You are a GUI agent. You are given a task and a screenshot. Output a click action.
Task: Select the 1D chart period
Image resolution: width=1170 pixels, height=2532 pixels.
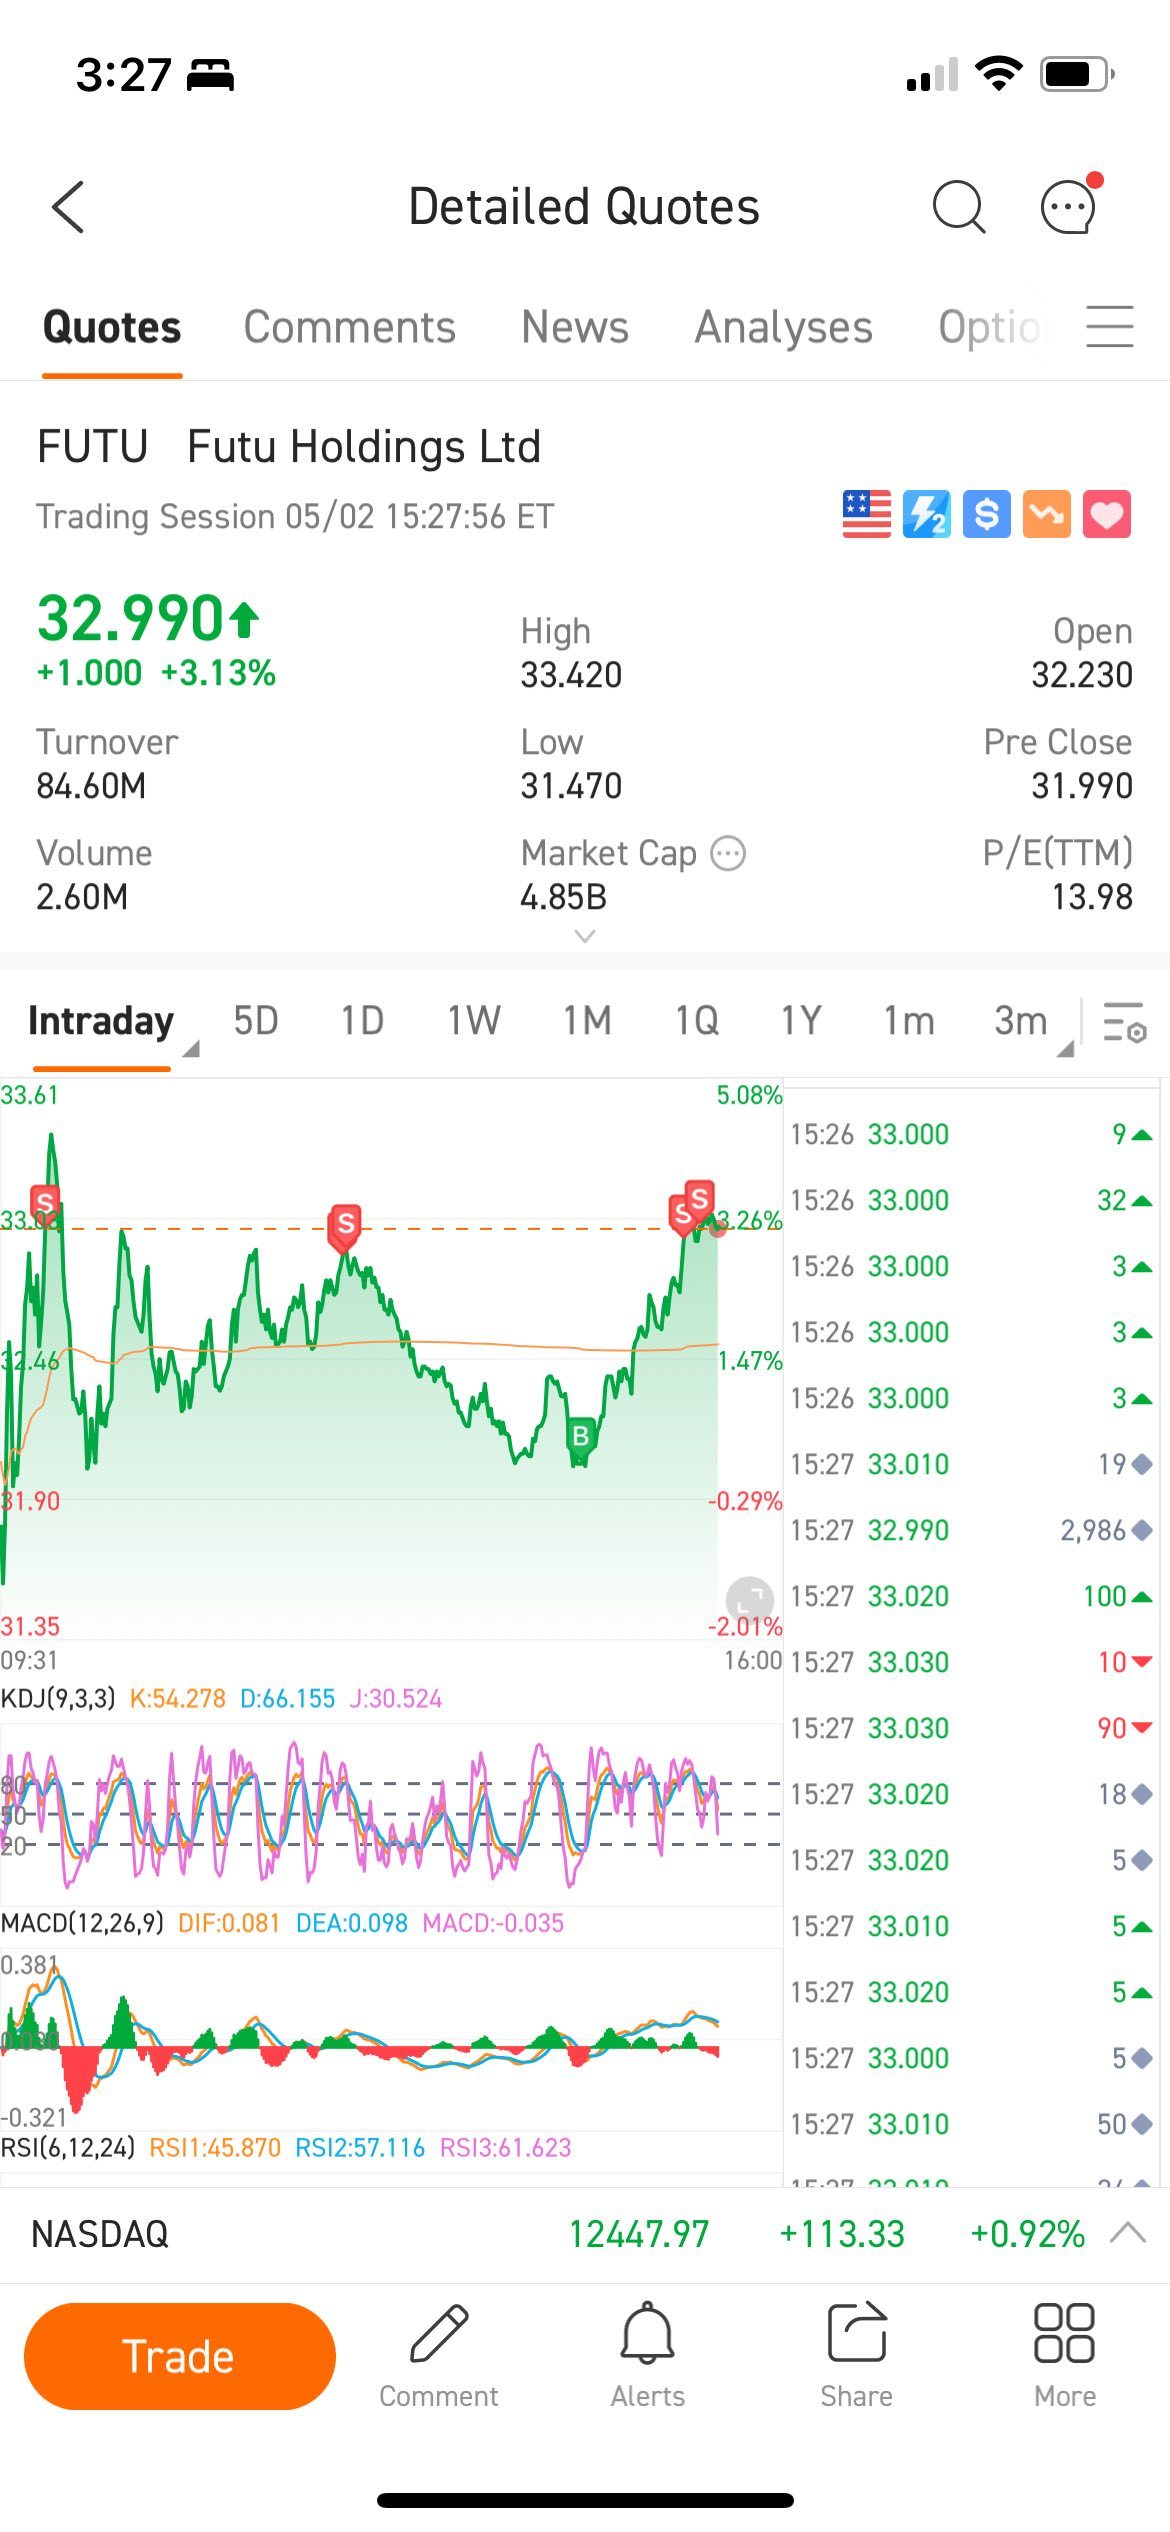[x=362, y=1021]
